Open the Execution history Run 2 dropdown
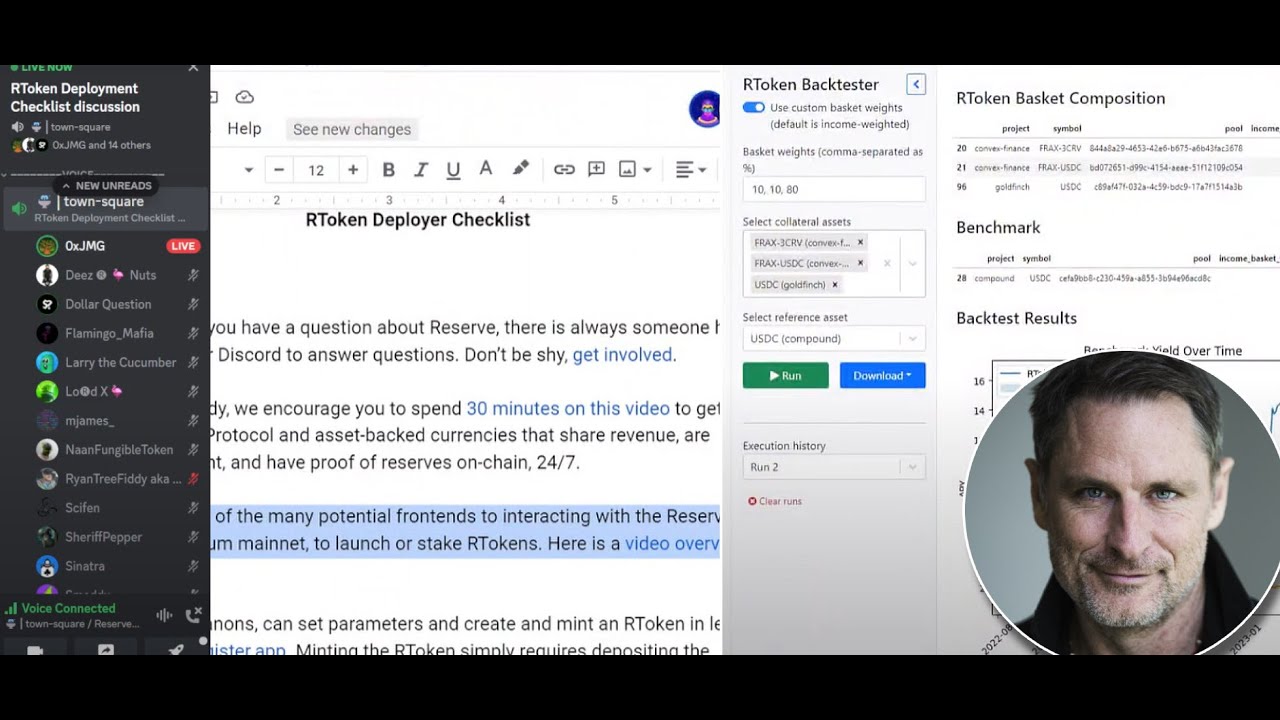Image resolution: width=1280 pixels, height=720 pixels. 834,467
